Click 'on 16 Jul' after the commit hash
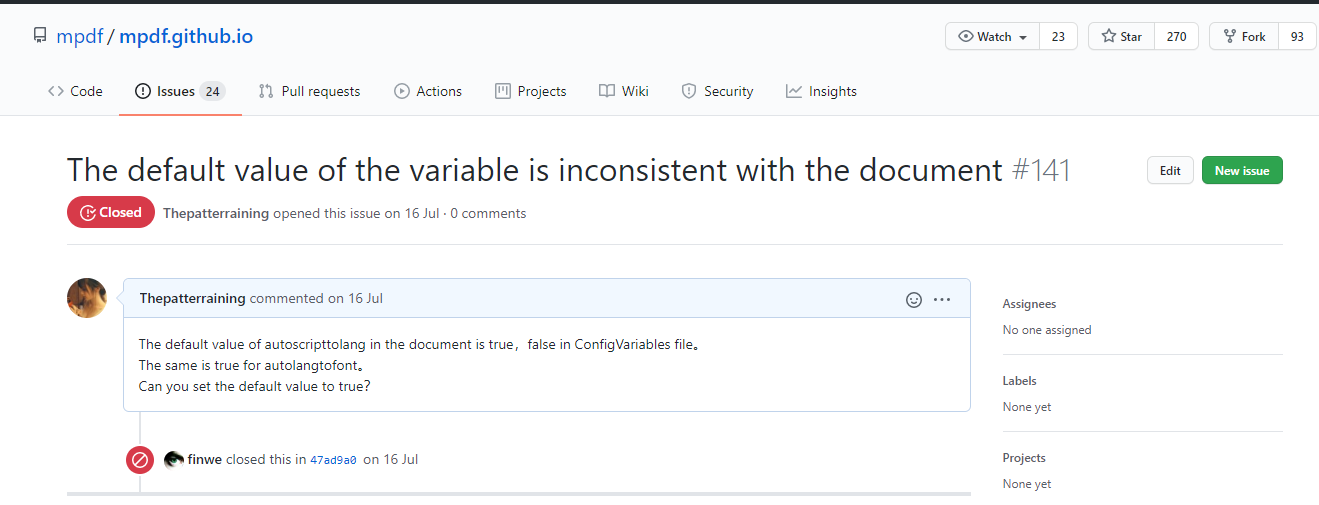Image resolution: width=1319 pixels, height=505 pixels. (x=390, y=460)
